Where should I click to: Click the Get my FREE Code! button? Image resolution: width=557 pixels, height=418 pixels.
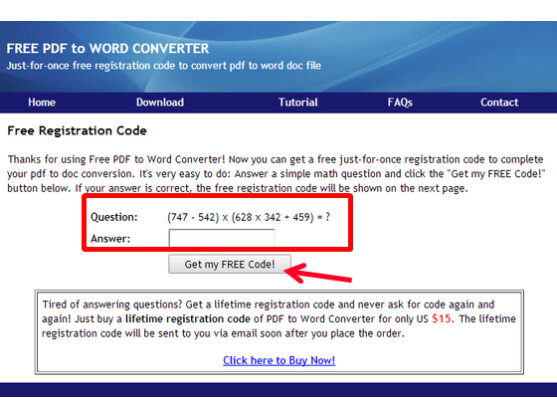tap(230, 264)
